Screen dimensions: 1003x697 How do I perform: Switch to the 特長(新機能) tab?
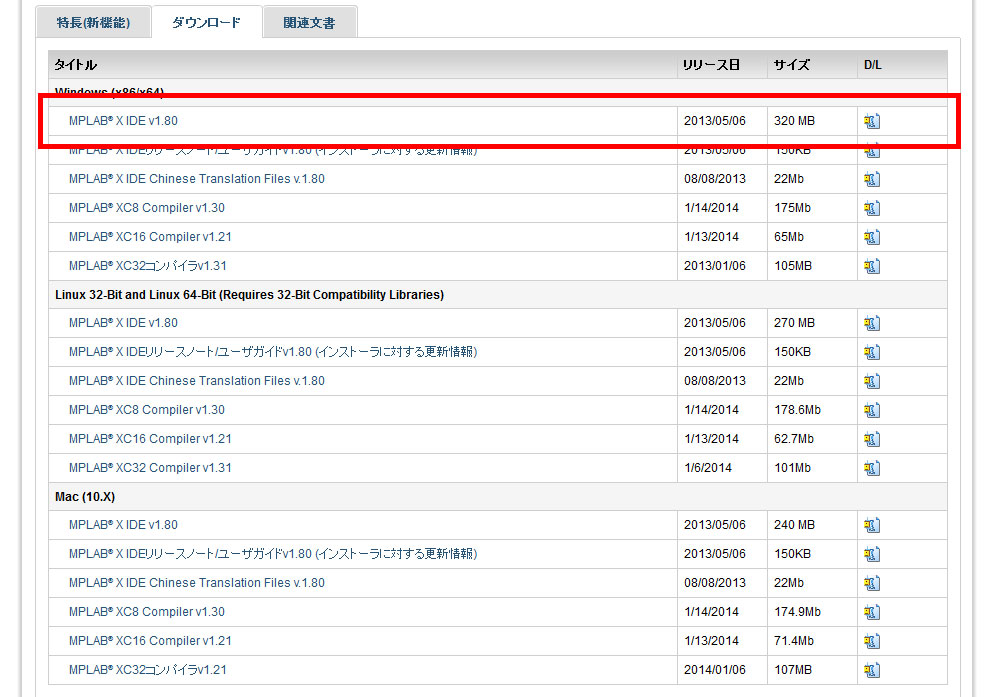(x=93, y=22)
